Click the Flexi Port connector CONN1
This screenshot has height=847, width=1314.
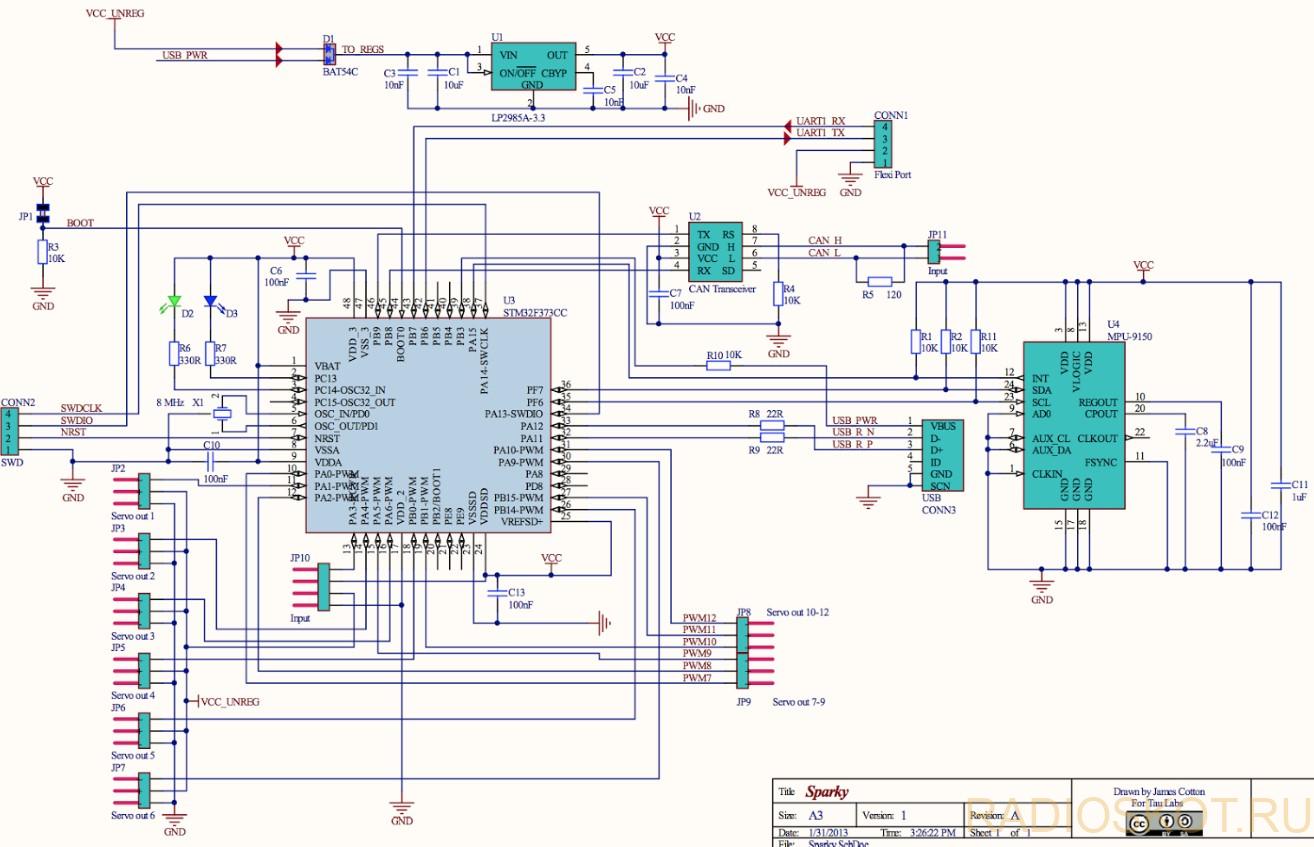pyautogui.click(x=883, y=145)
